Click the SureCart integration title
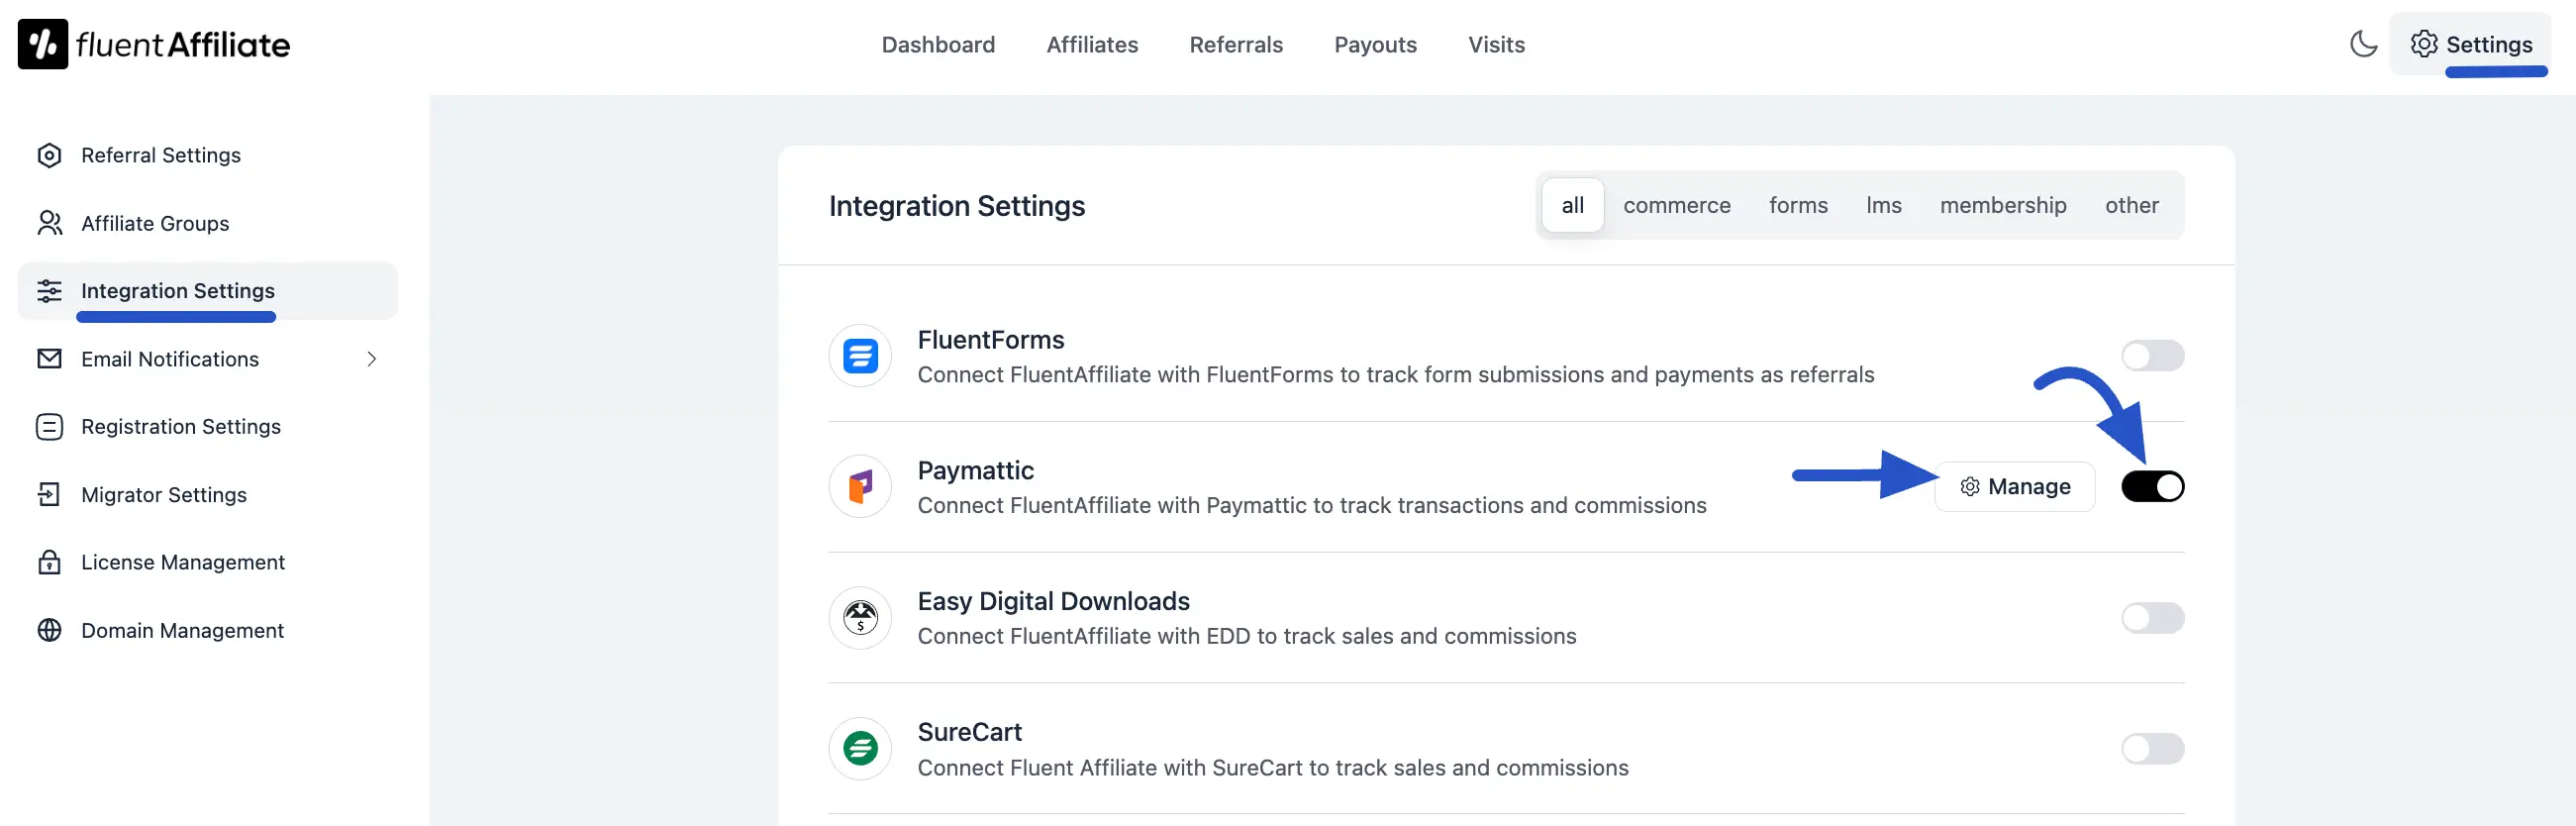Screen dimensions: 2576x826 coord(969,732)
